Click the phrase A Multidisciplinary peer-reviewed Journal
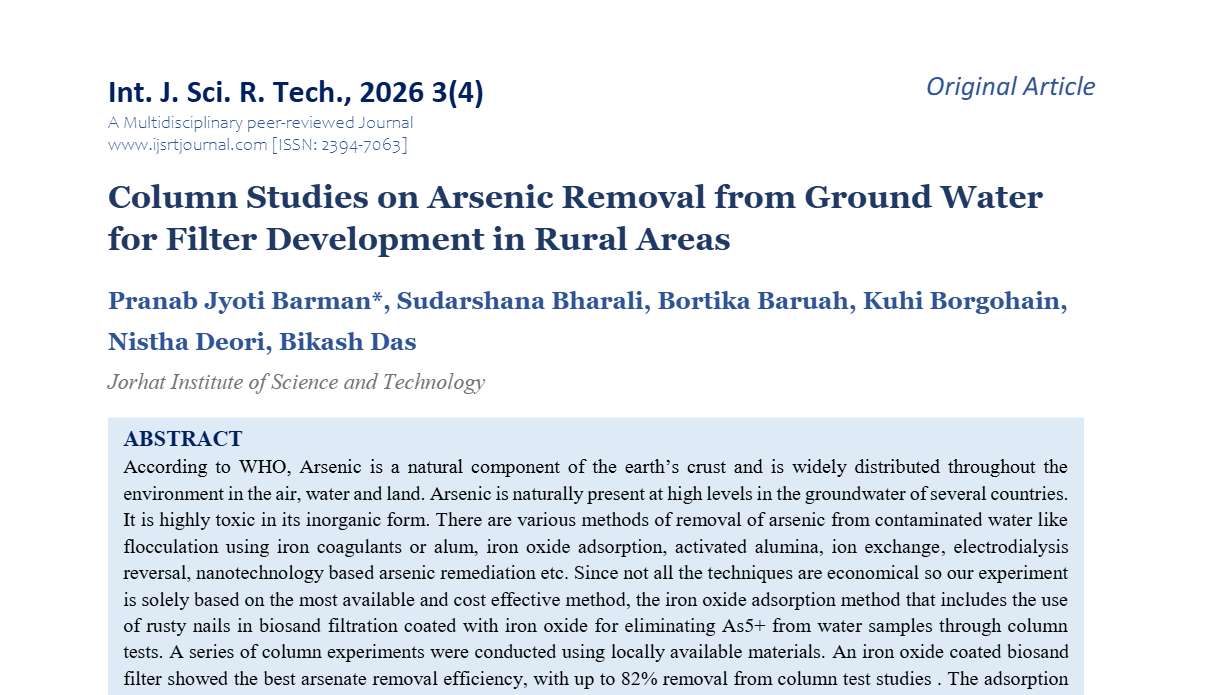1220x695 pixels. click(x=260, y=122)
